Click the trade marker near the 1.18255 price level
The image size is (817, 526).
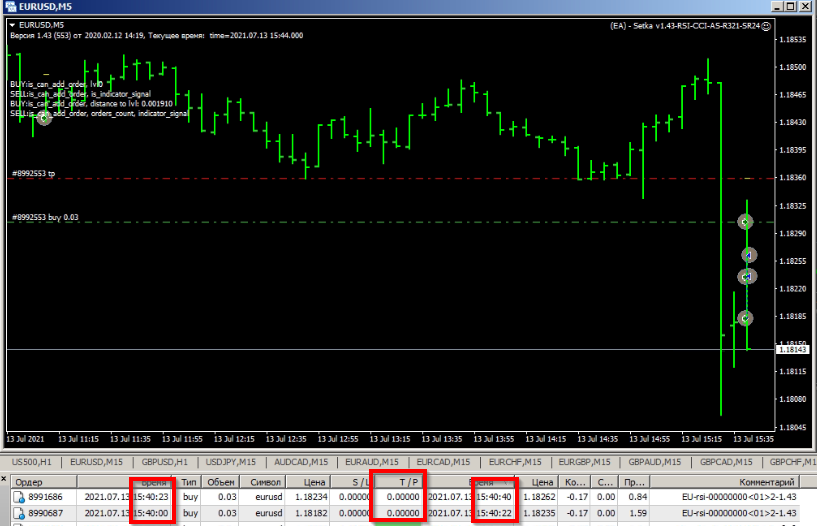point(749,255)
